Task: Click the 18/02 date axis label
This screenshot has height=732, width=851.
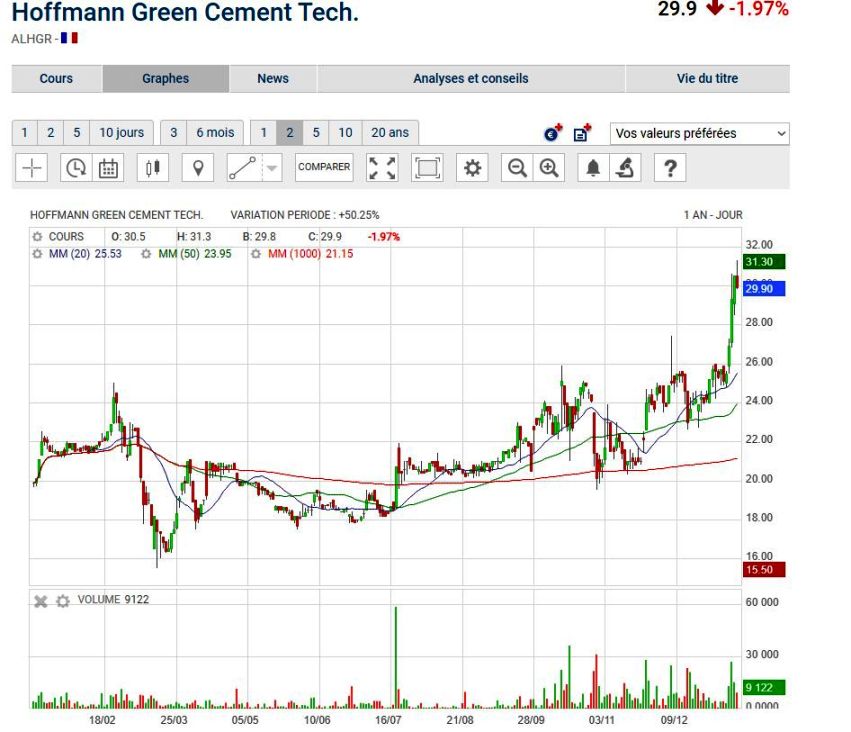Action: click(x=102, y=720)
